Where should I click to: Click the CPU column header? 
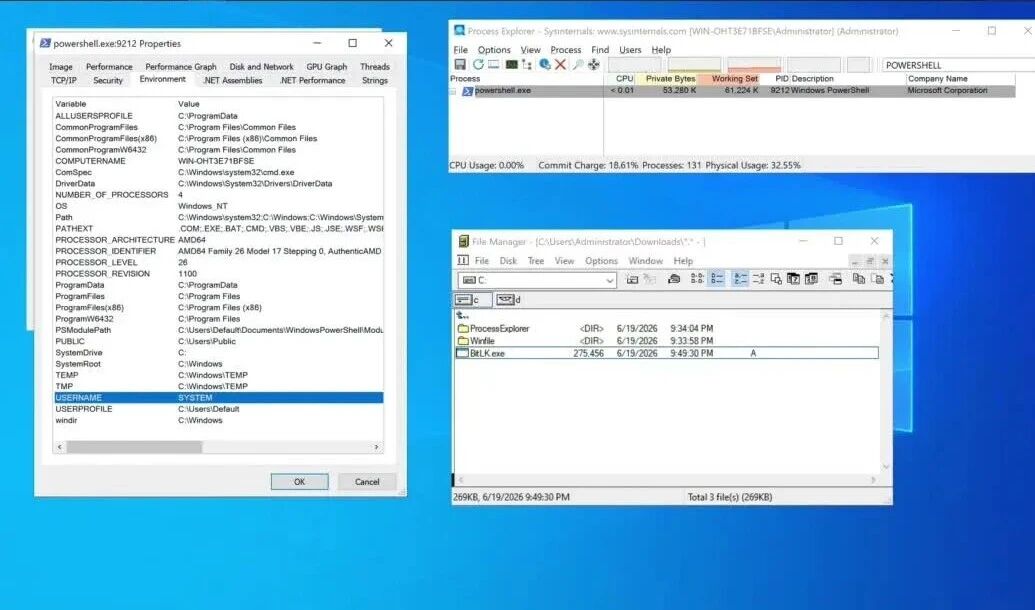pos(620,79)
